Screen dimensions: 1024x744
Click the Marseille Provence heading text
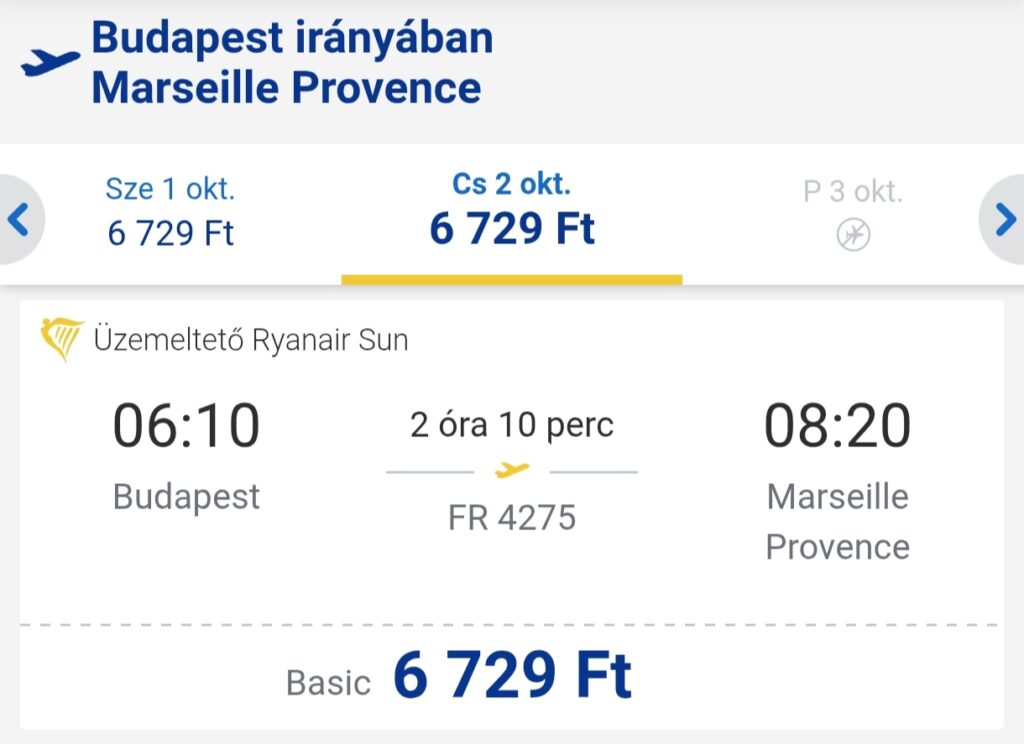(x=286, y=88)
